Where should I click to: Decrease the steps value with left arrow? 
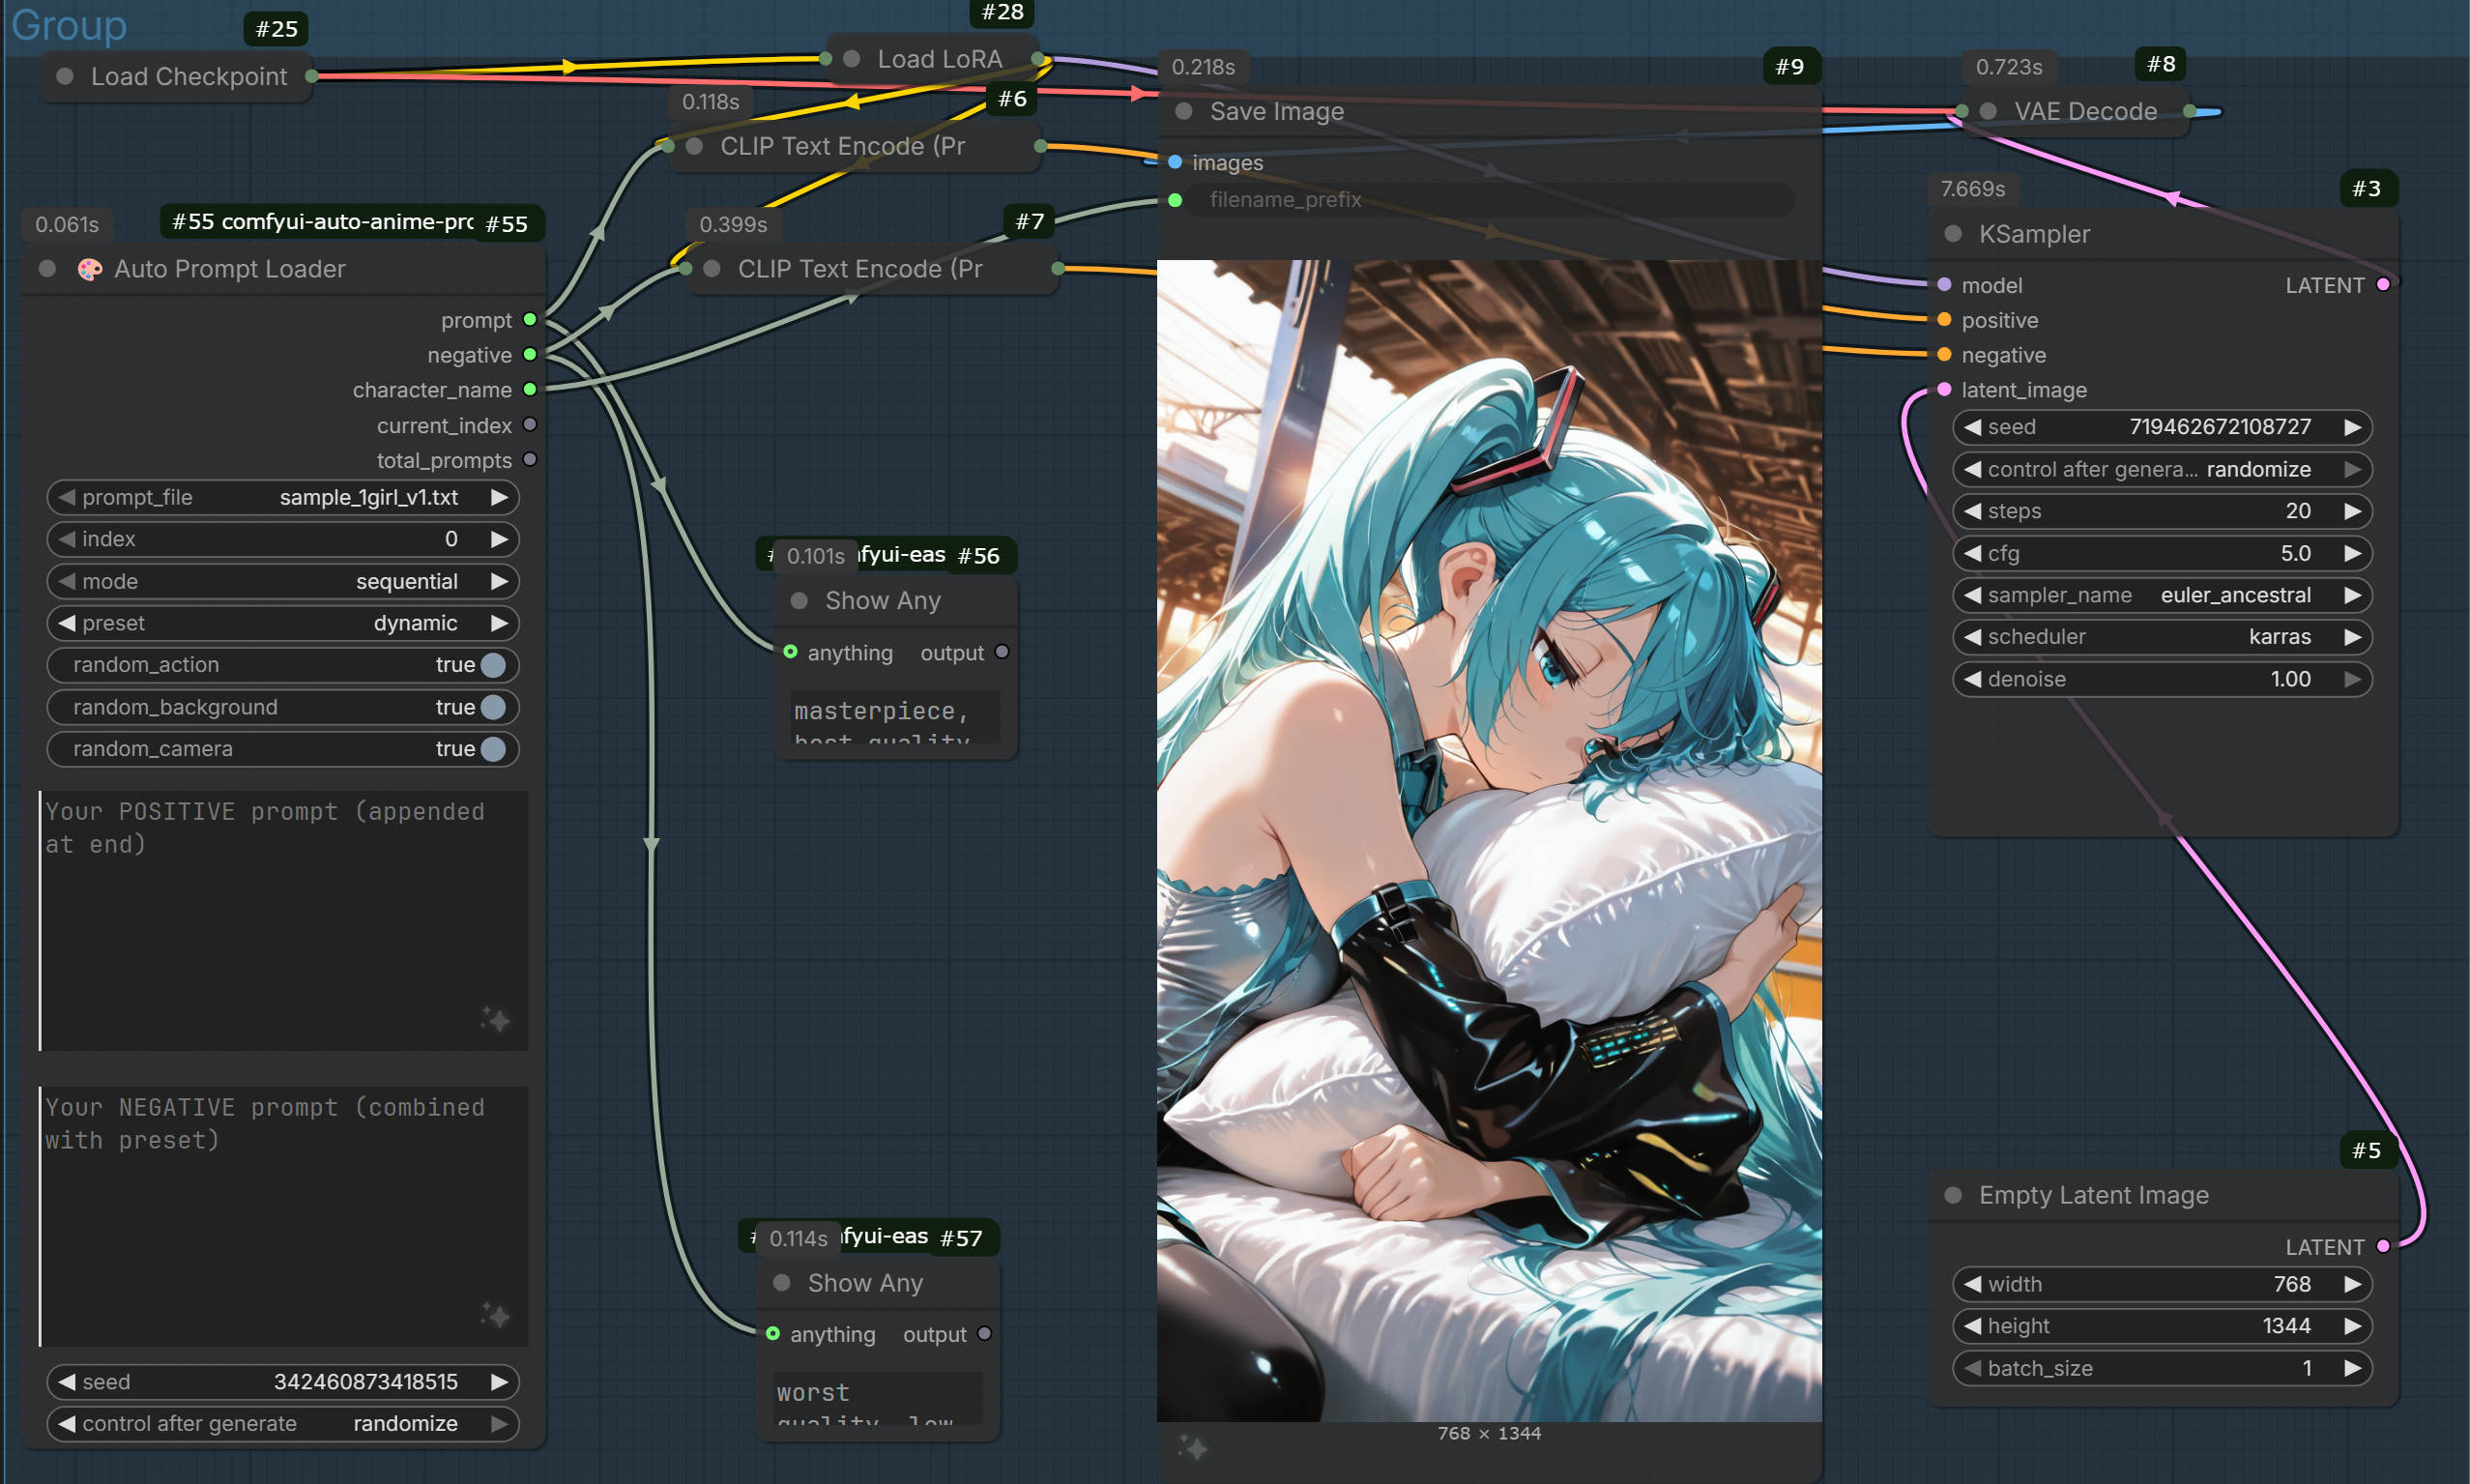click(x=1973, y=511)
